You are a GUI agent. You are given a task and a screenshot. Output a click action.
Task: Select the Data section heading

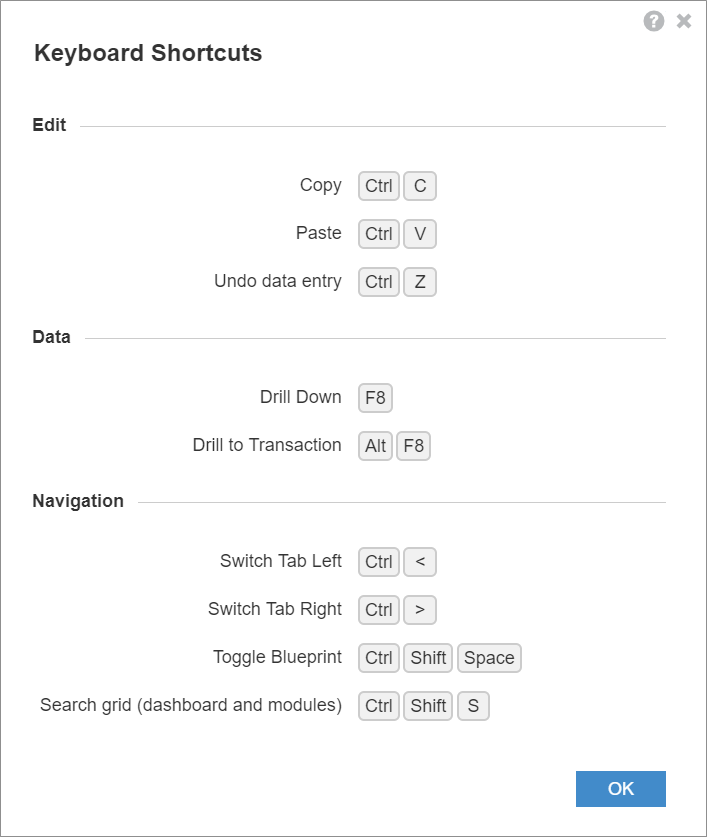pyautogui.click(x=51, y=337)
